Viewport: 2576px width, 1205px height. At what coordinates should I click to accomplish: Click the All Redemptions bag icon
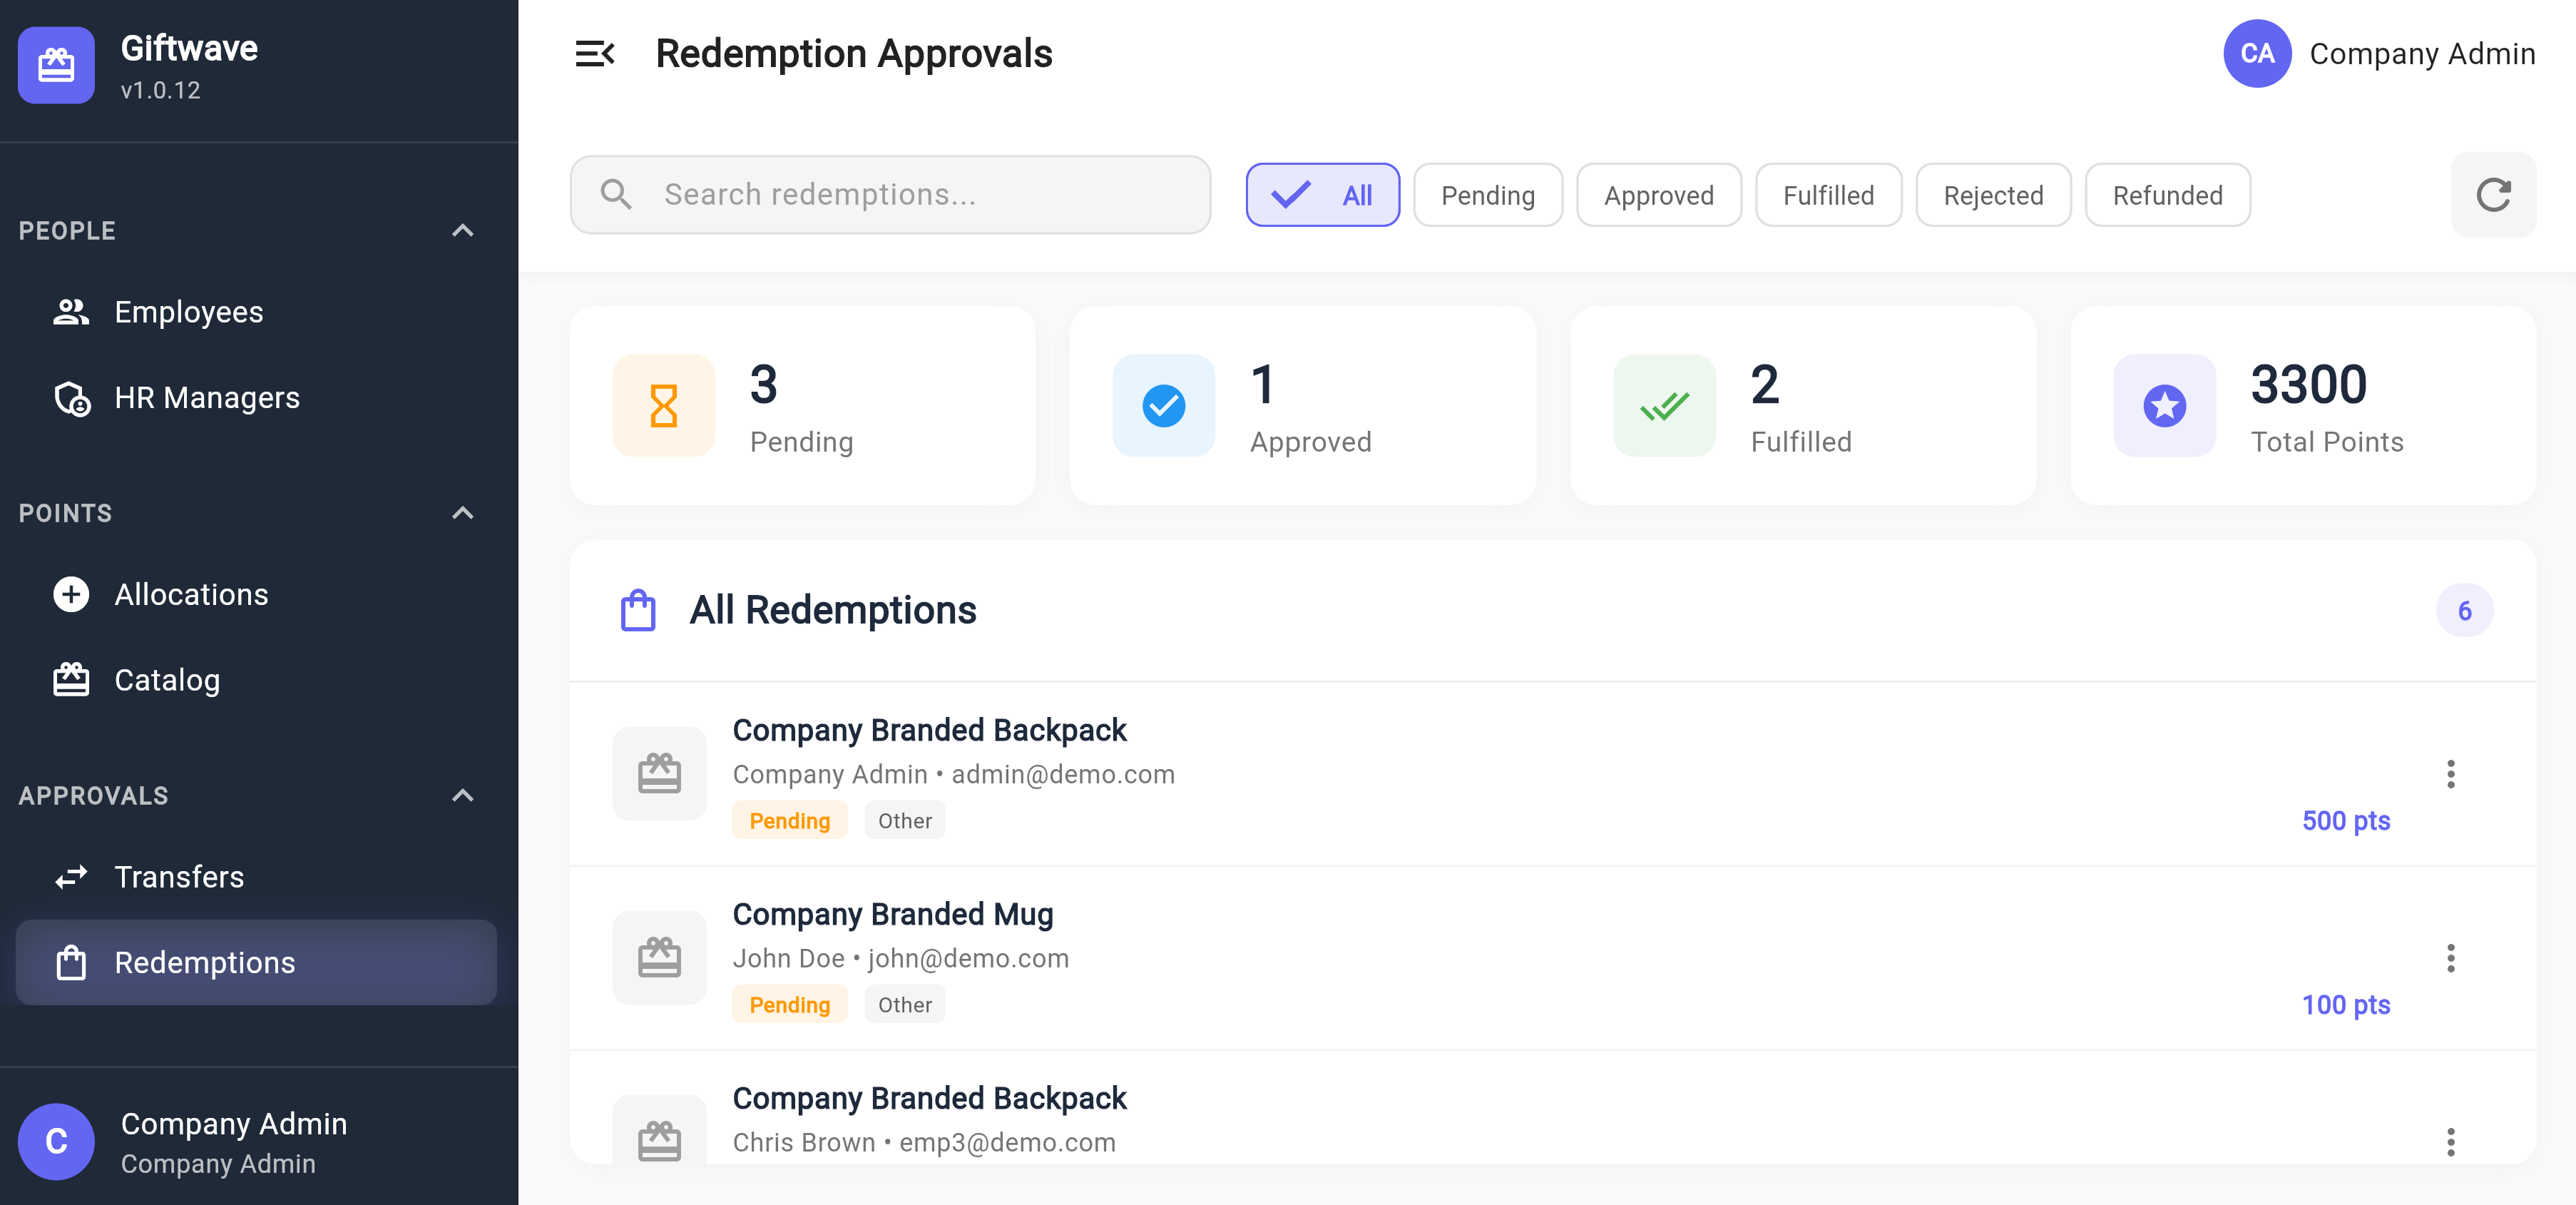pyautogui.click(x=638, y=610)
